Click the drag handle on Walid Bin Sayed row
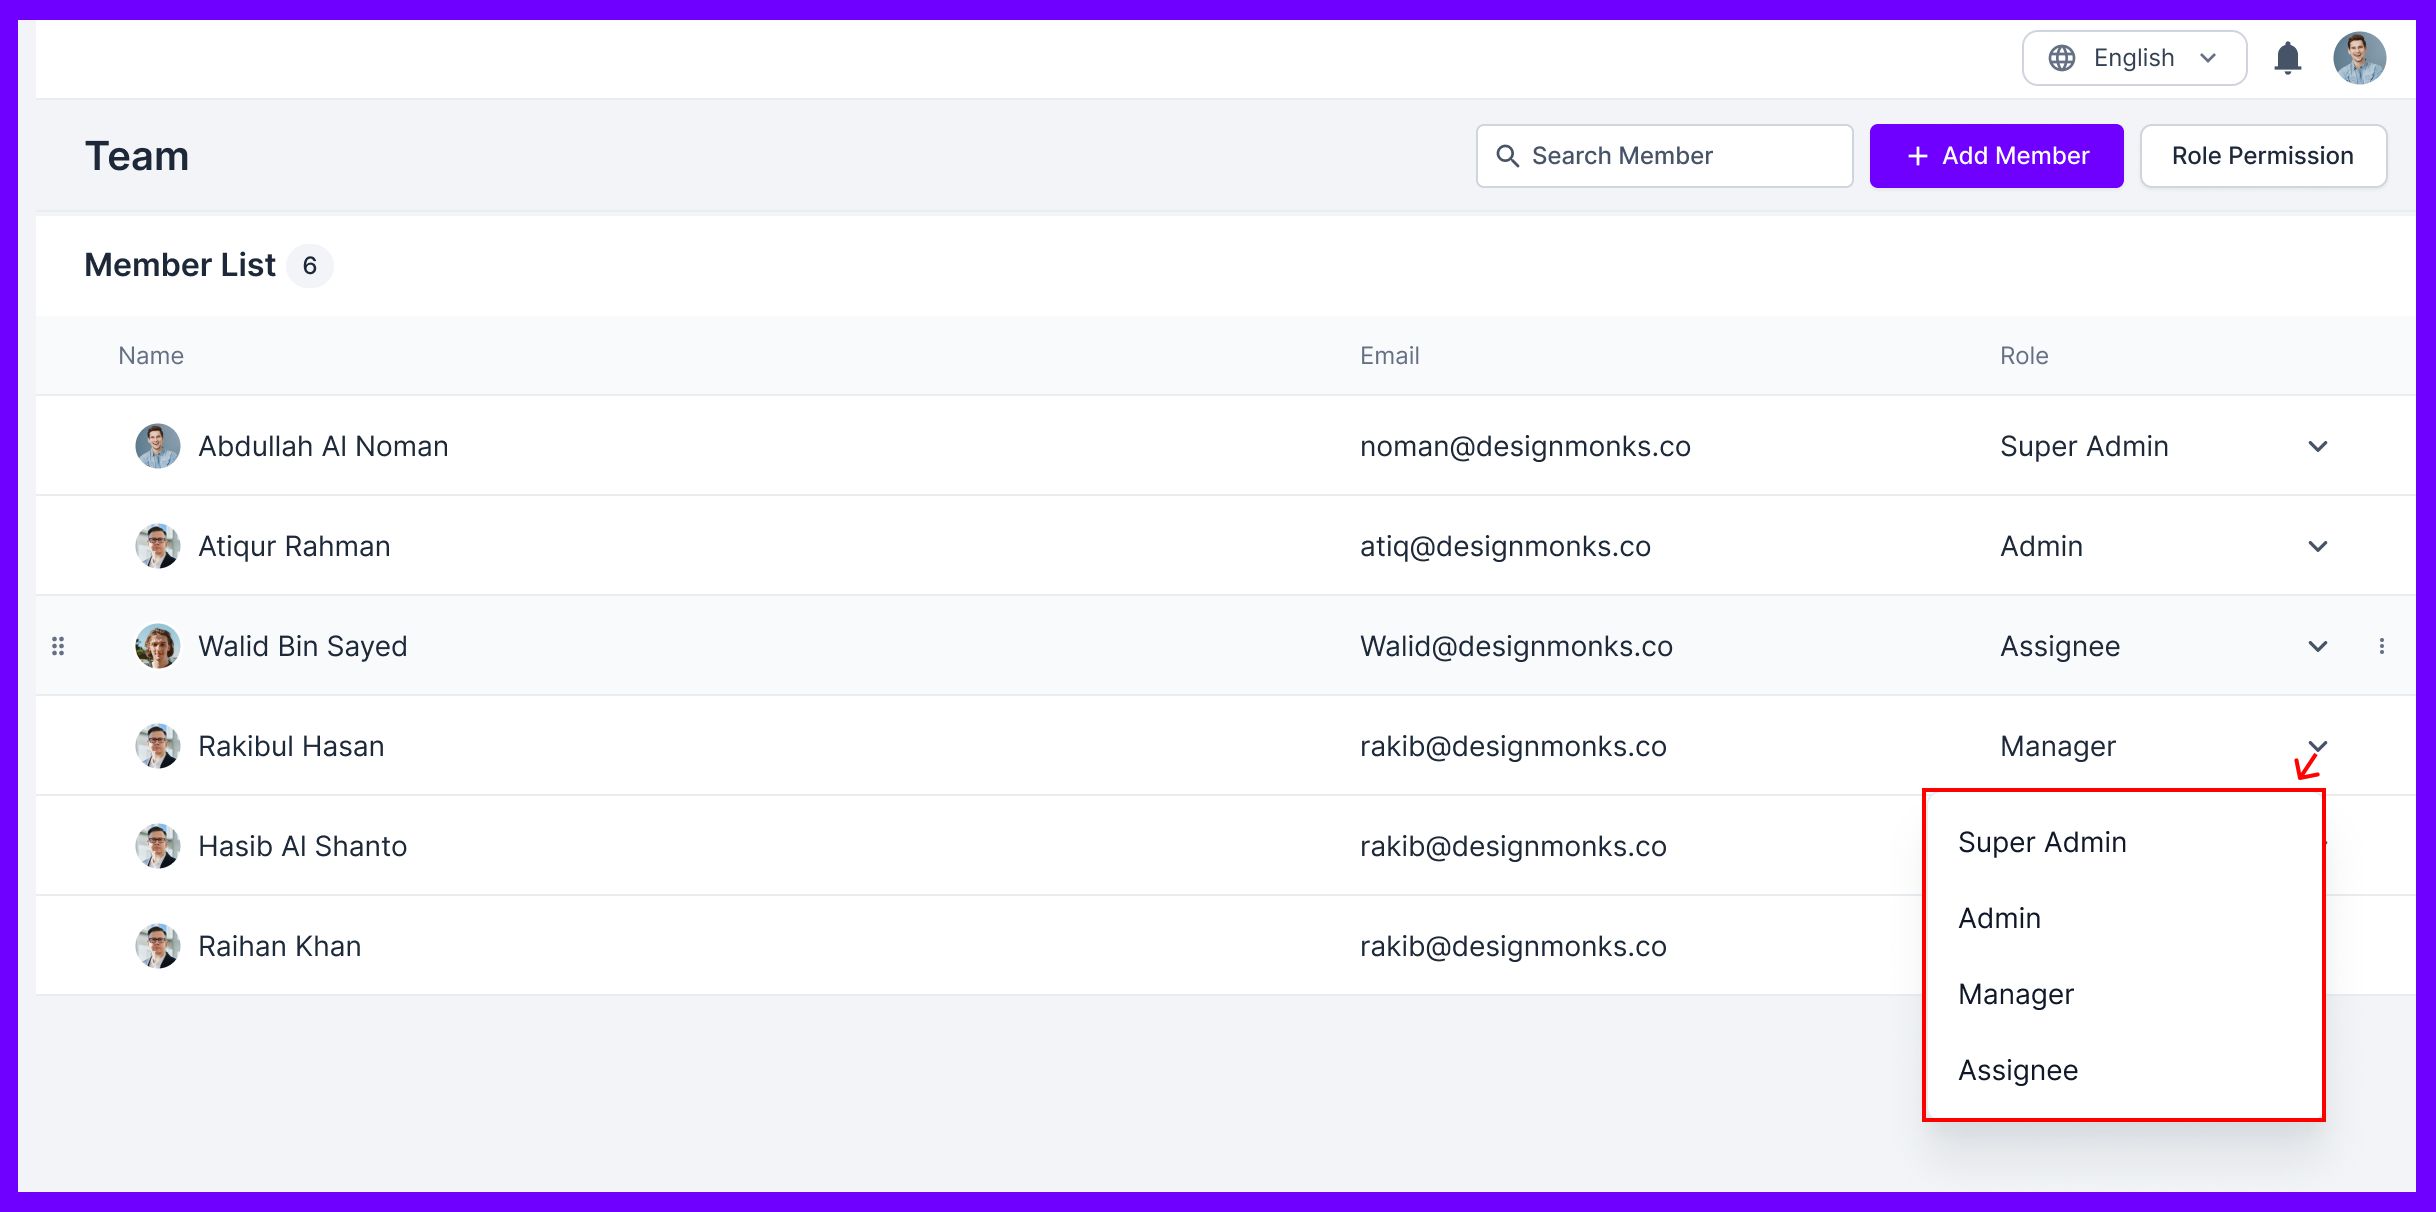Viewport: 2436px width, 1212px height. (58, 646)
